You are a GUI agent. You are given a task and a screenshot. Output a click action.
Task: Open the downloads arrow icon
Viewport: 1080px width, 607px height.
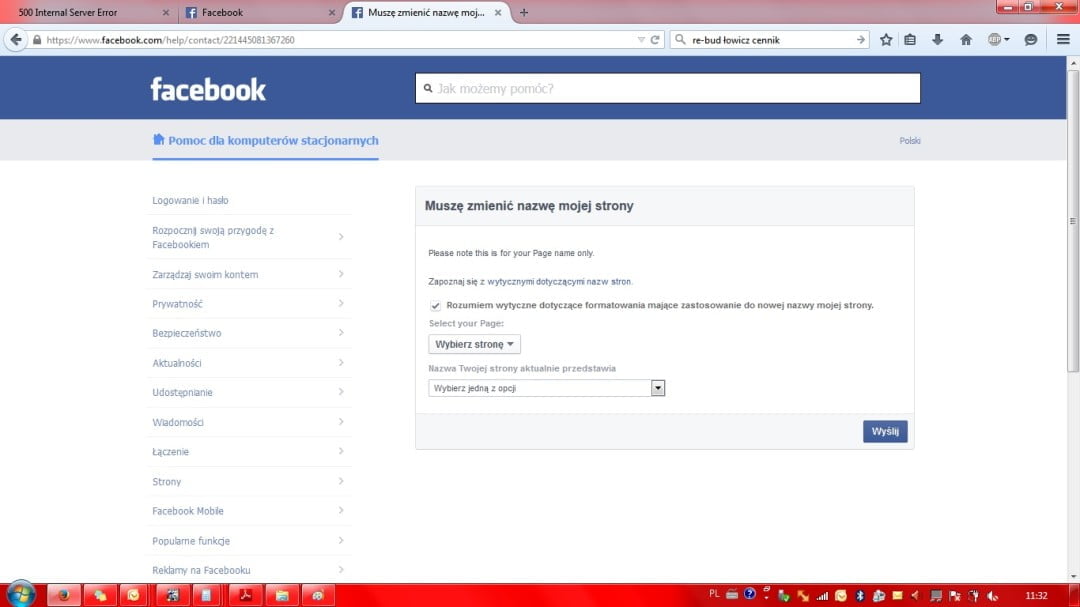point(937,40)
